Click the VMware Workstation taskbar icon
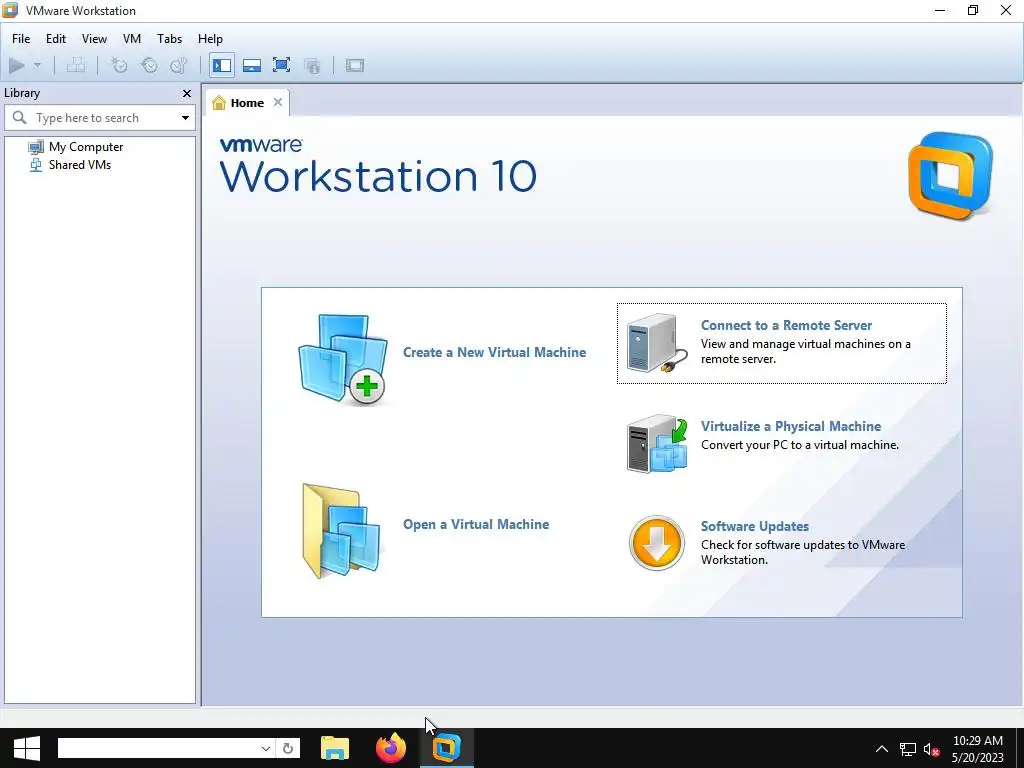The height and width of the screenshot is (768, 1024). (447, 748)
